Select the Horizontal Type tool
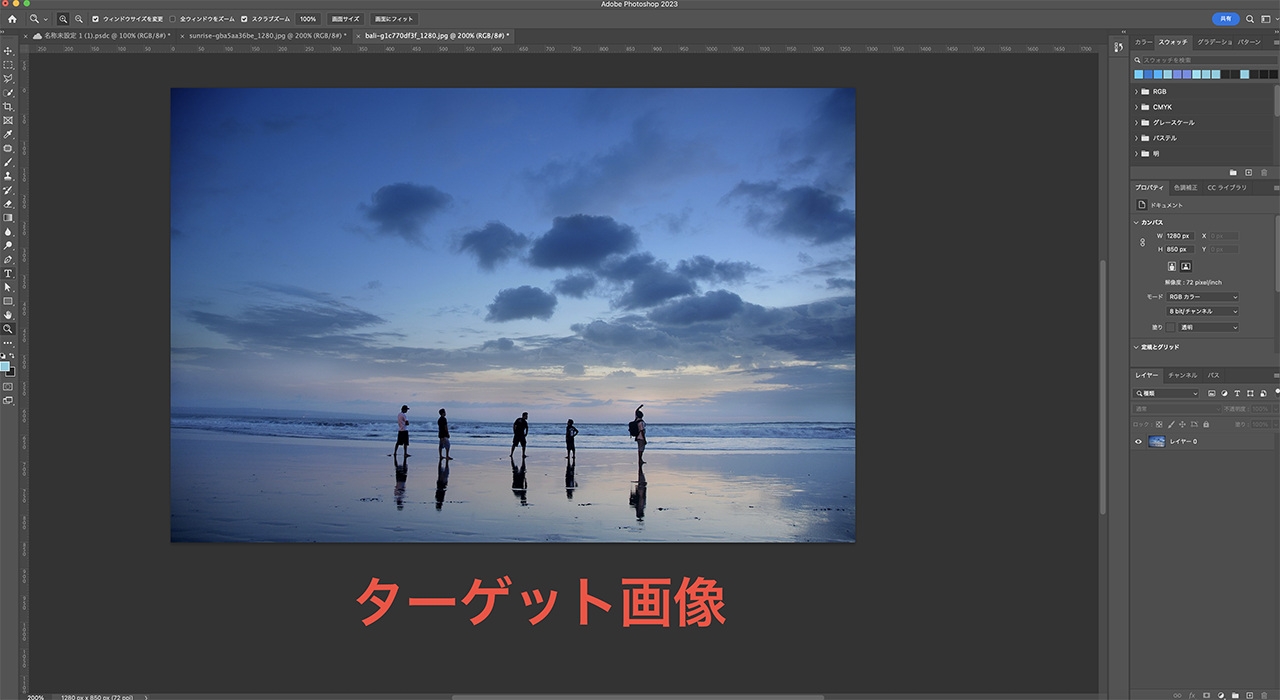The width and height of the screenshot is (1280, 700). pyautogui.click(x=8, y=273)
